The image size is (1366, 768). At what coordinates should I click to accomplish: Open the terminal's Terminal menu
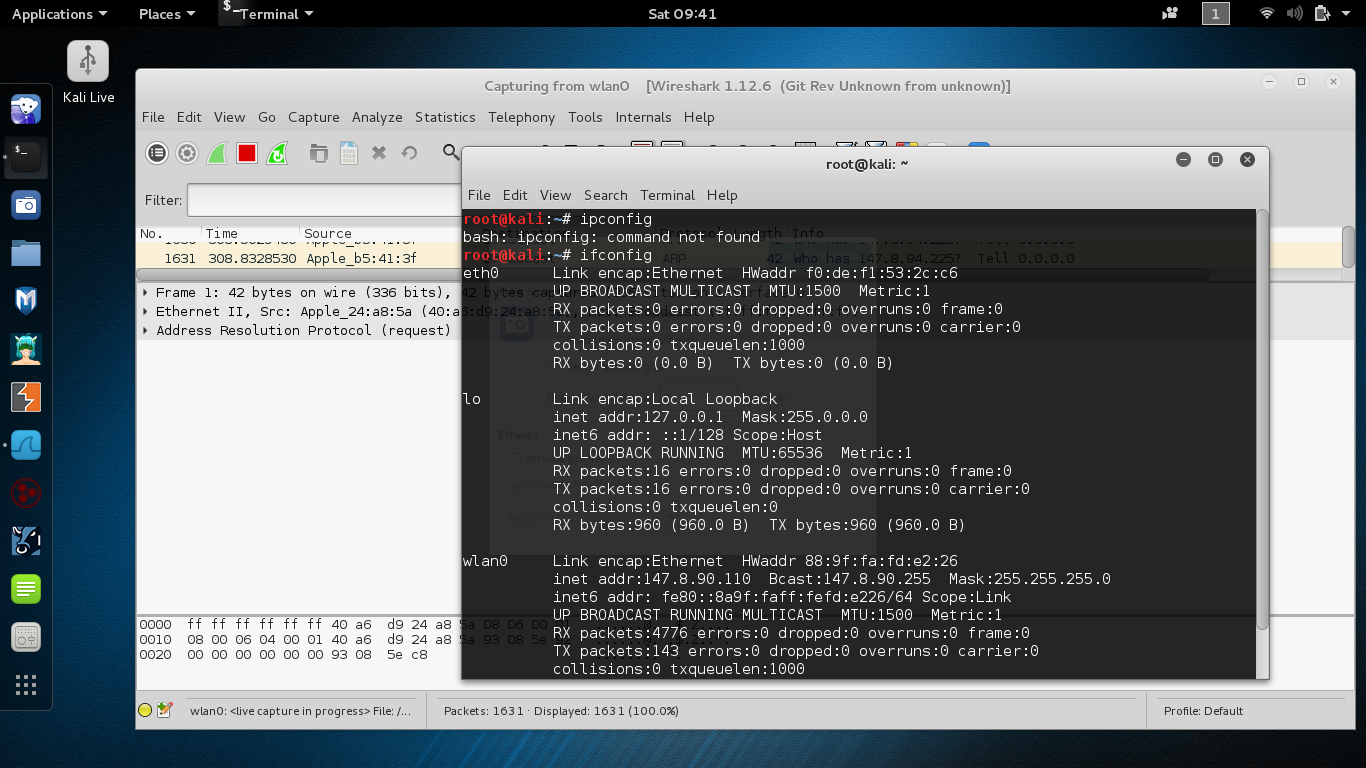click(668, 195)
